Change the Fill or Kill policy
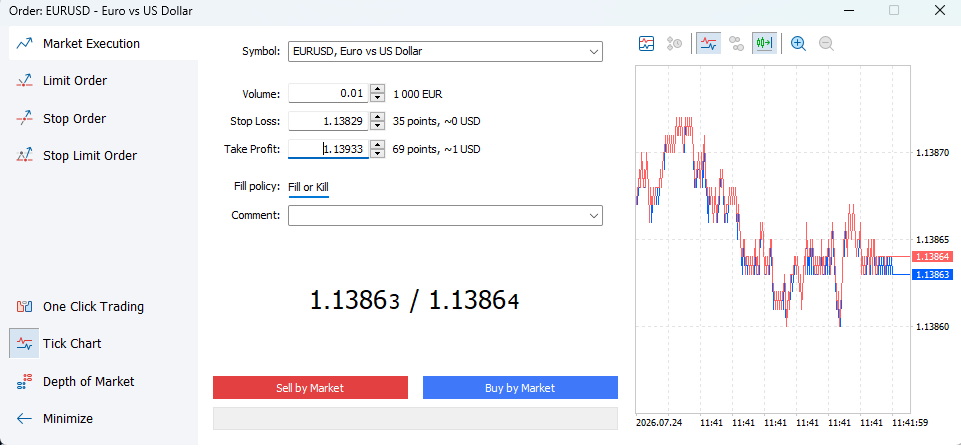 308,187
